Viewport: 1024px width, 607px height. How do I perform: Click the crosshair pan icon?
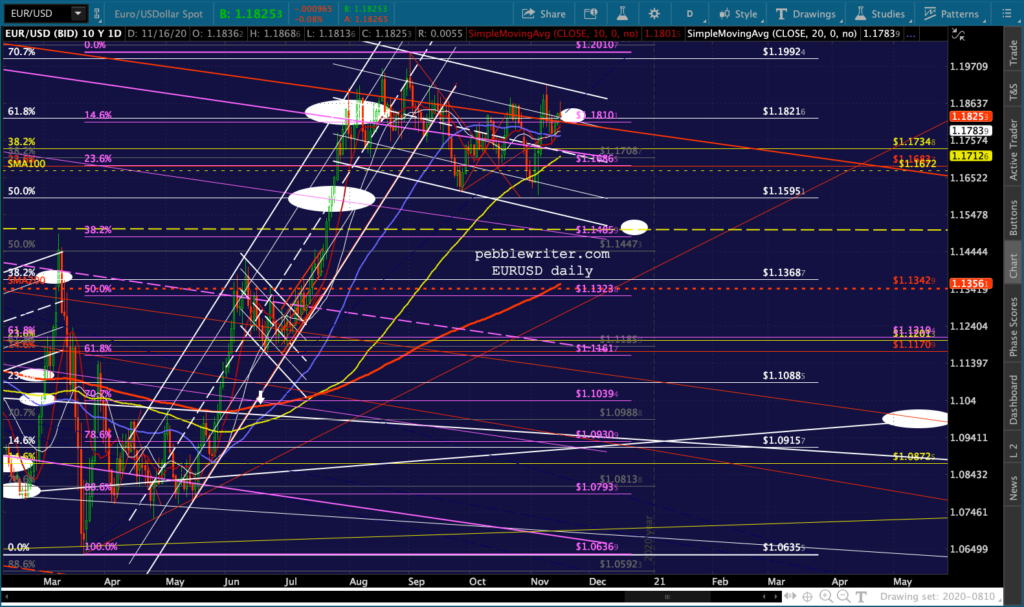(x=808, y=597)
